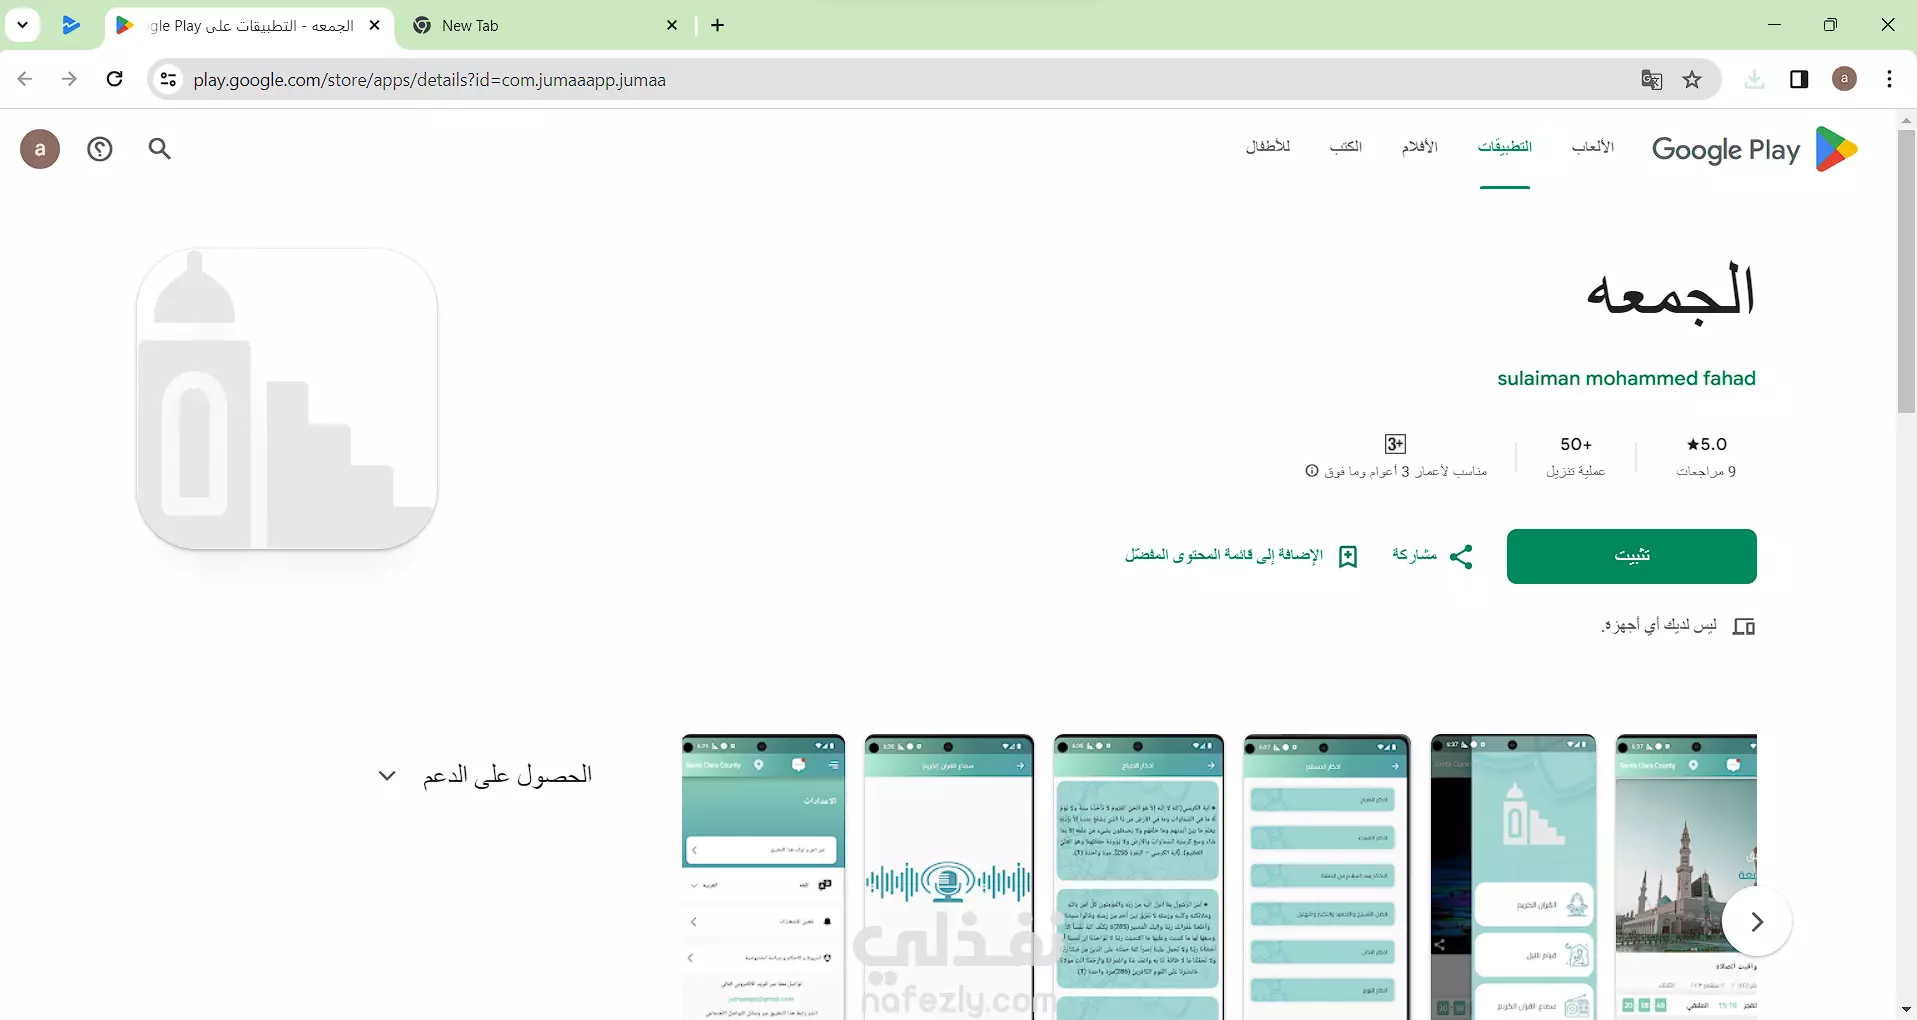Click the 50+ downloads count
The image size is (1917, 1020).
(1576, 445)
